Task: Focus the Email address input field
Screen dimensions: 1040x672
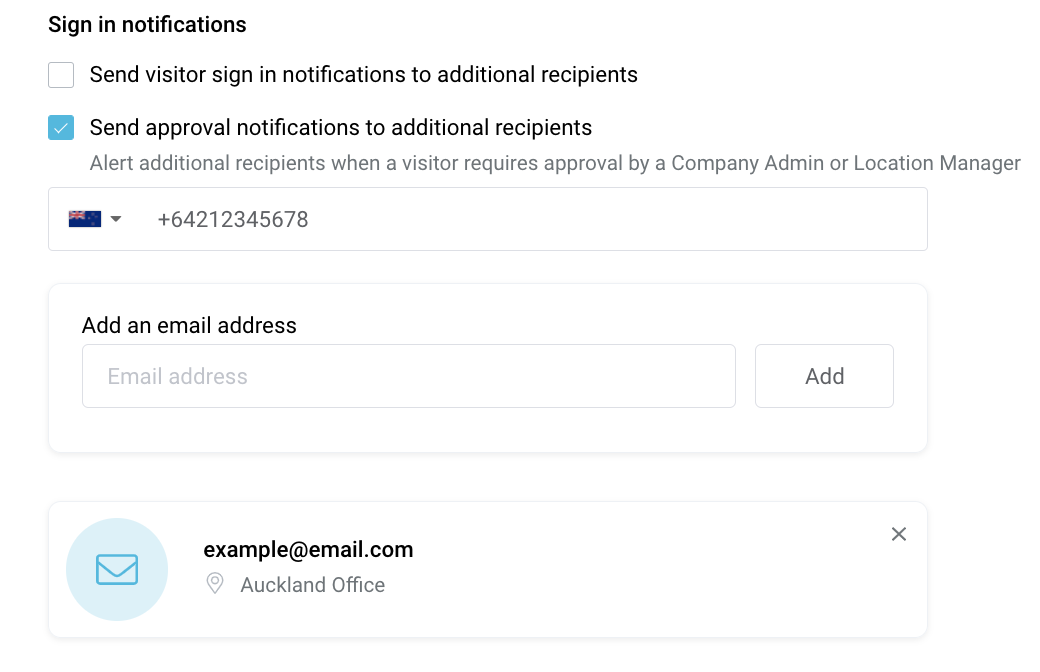Action: click(409, 376)
